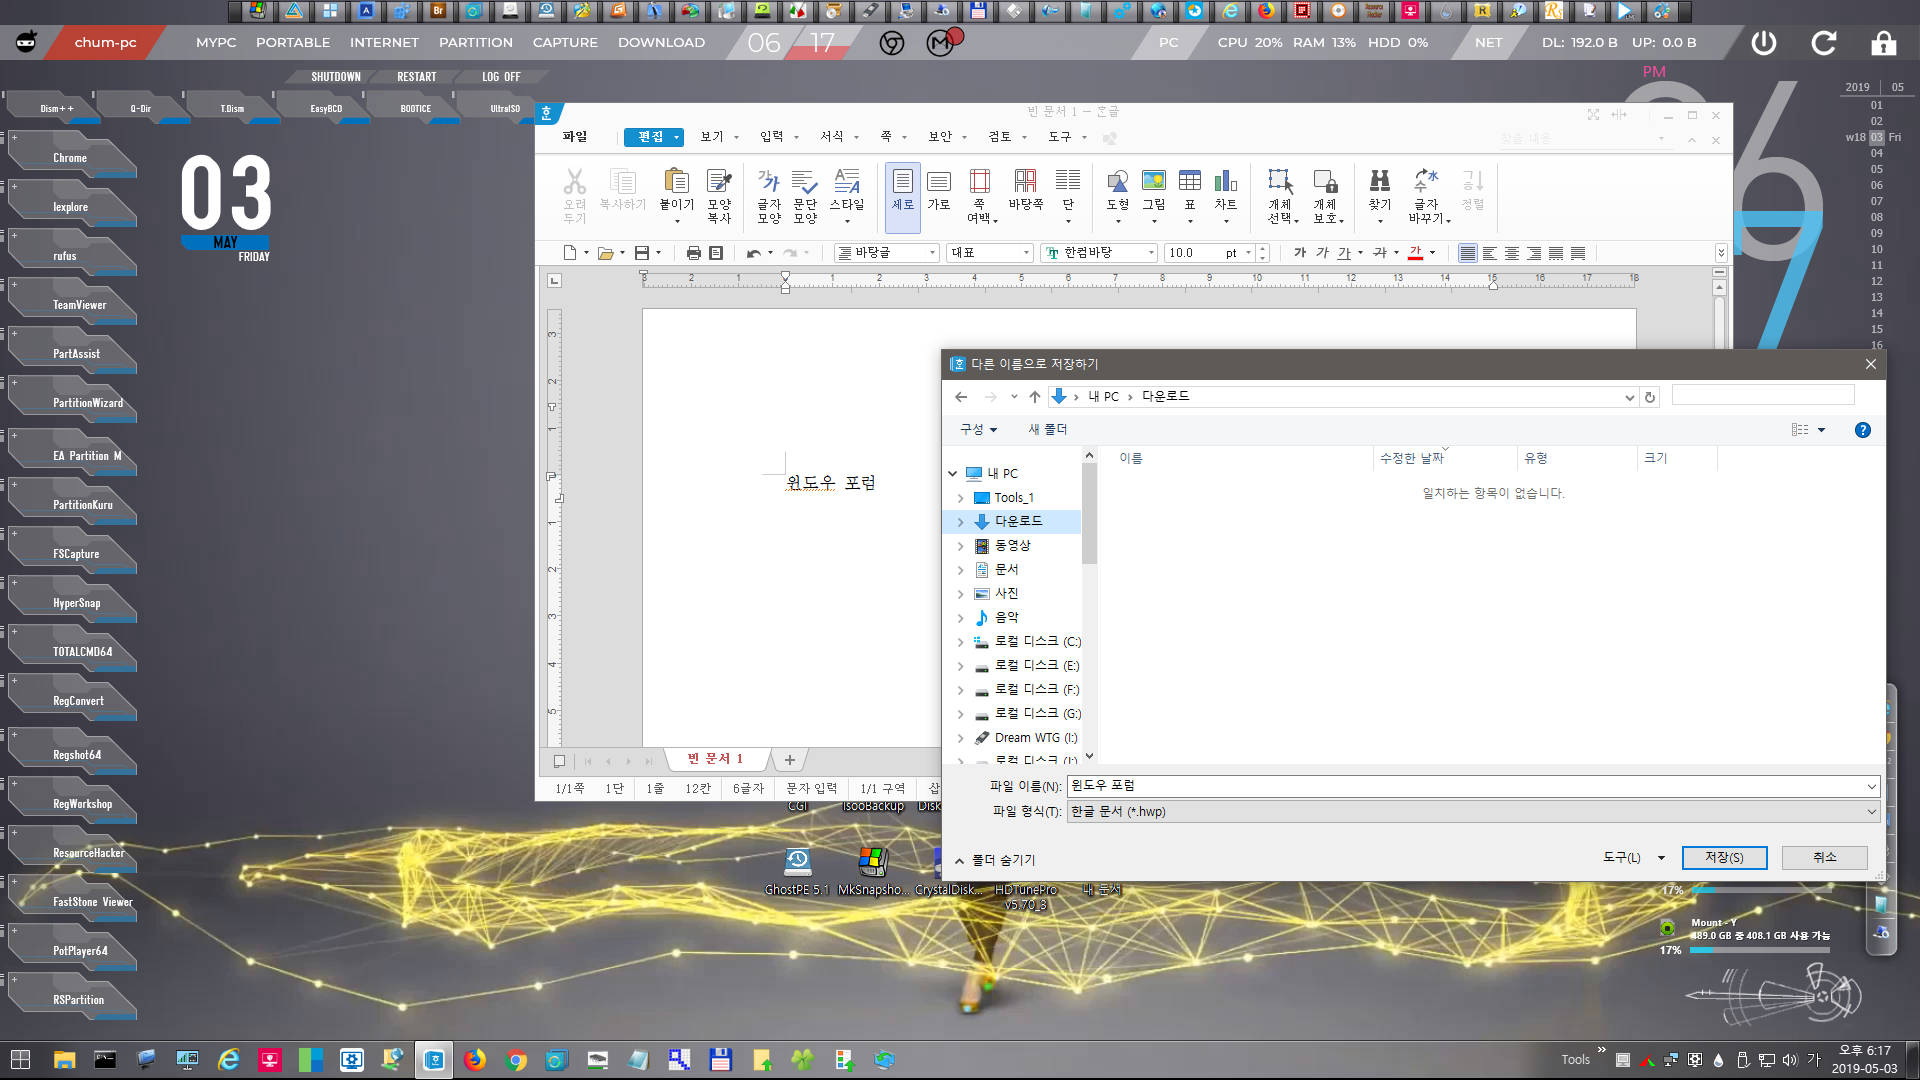Viewport: 1920px width, 1080px height.
Task: Click the refresh icon beside the address bar
Action: pyautogui.click(x=1650, y=397)
